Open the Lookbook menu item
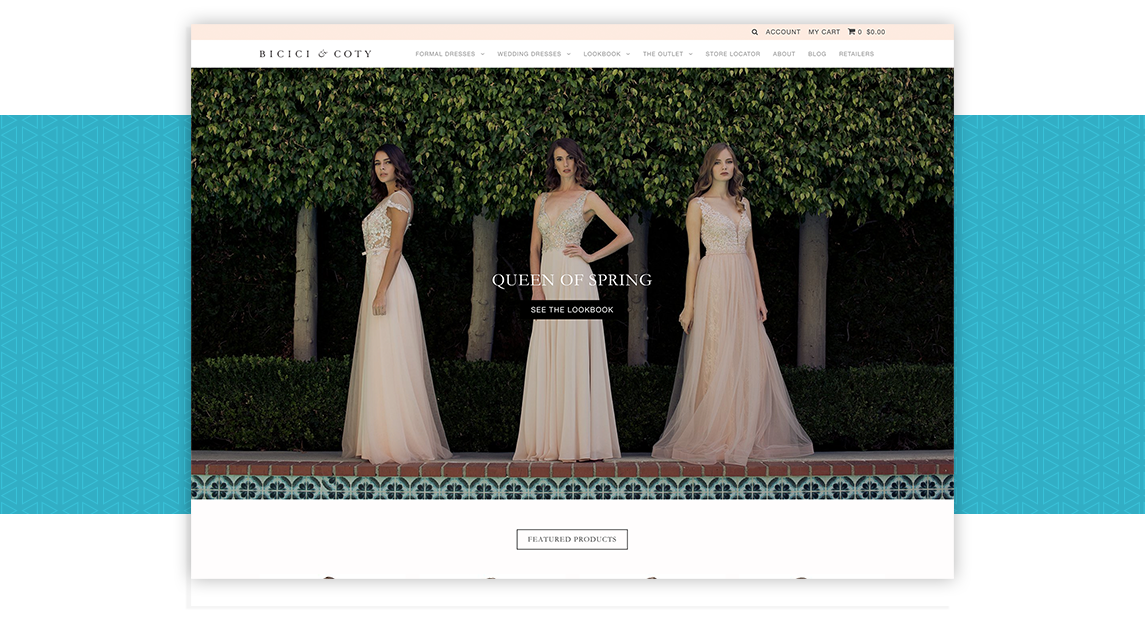 [x=602, y=54]
